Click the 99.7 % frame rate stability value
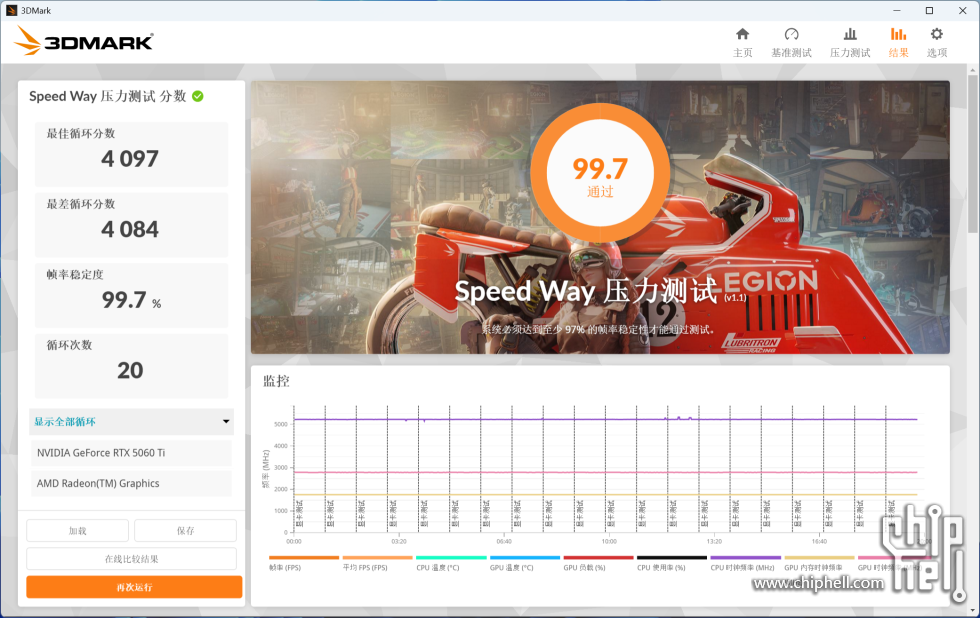980x618 pixels. [131, 300]
